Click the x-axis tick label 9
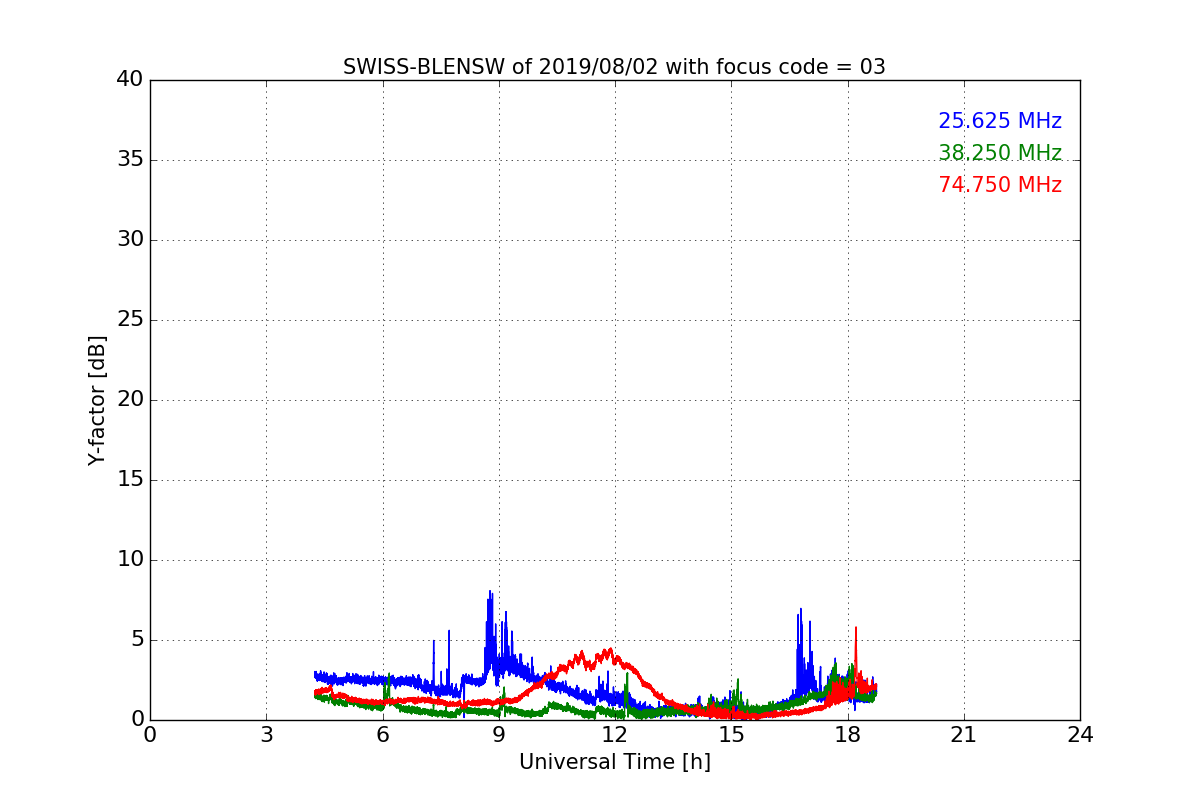Image resolution: width=1200 pixels, height=800 pixels. pyautogui.click(x=499, y=734)
